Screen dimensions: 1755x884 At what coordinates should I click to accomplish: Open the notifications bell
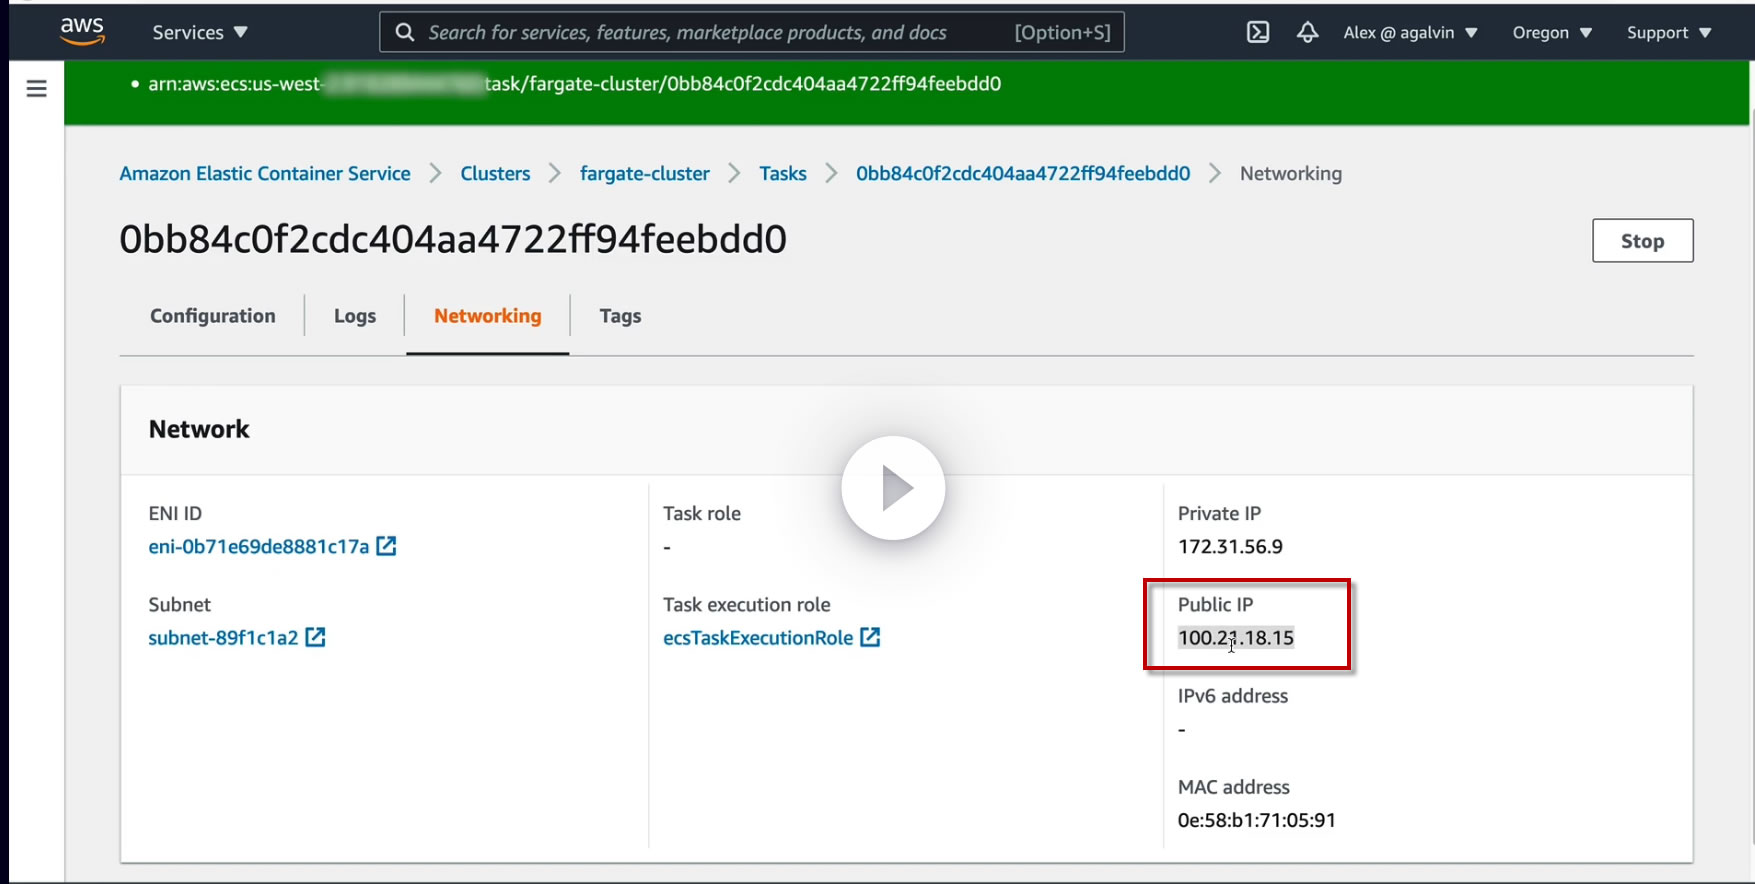pyautogui.click(x=1307, y=32)
